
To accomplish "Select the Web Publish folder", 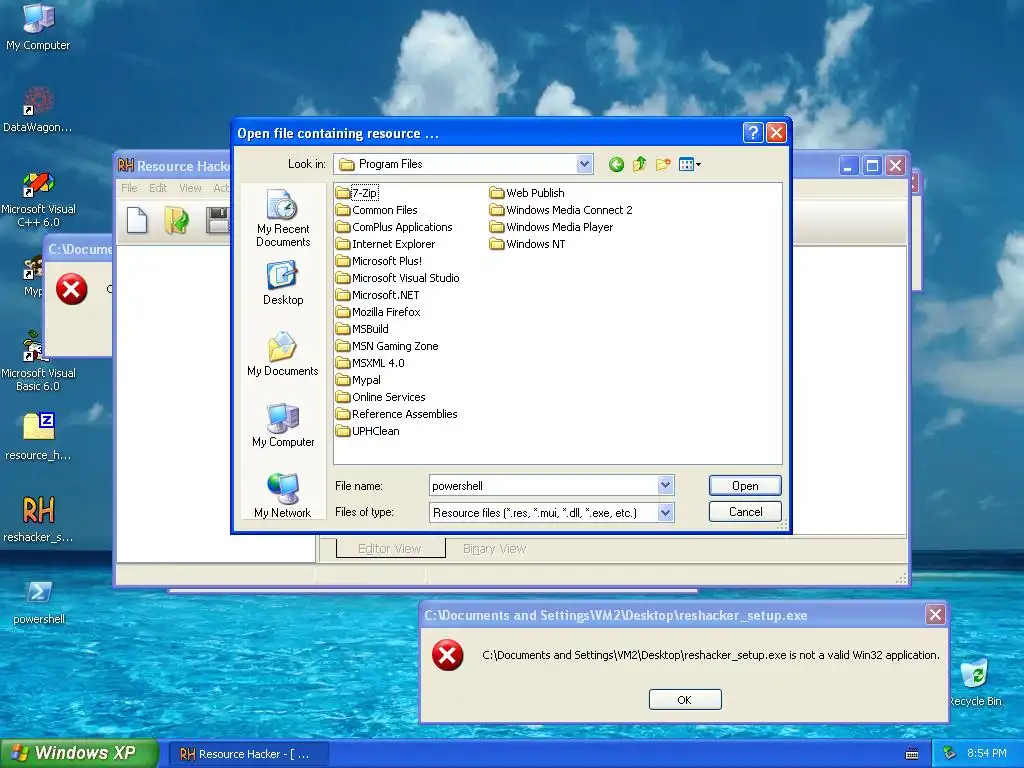I will [527, 193].
